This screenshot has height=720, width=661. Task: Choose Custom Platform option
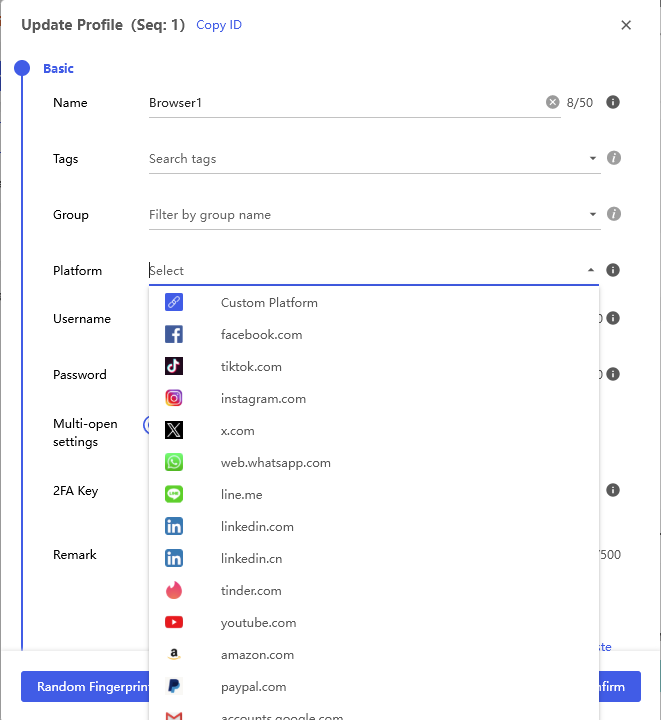[374, 302]
